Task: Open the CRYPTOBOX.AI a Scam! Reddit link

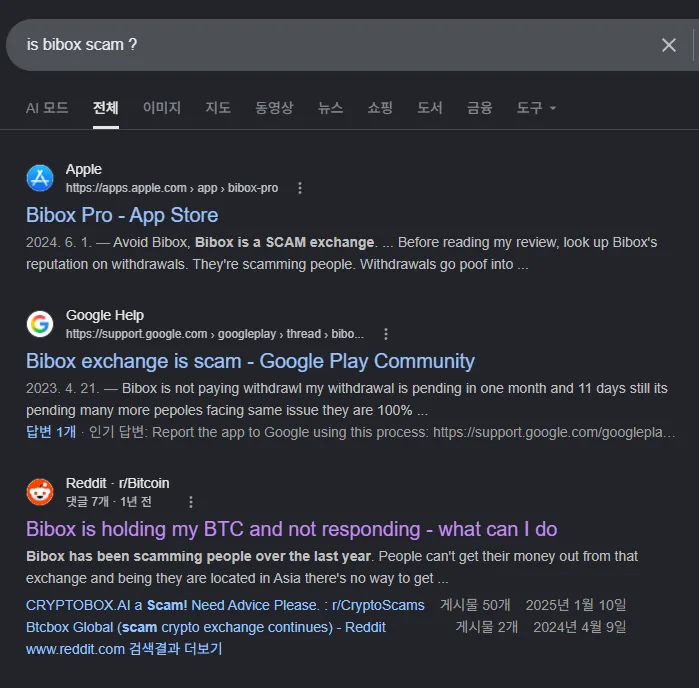Action: point(225,605)
